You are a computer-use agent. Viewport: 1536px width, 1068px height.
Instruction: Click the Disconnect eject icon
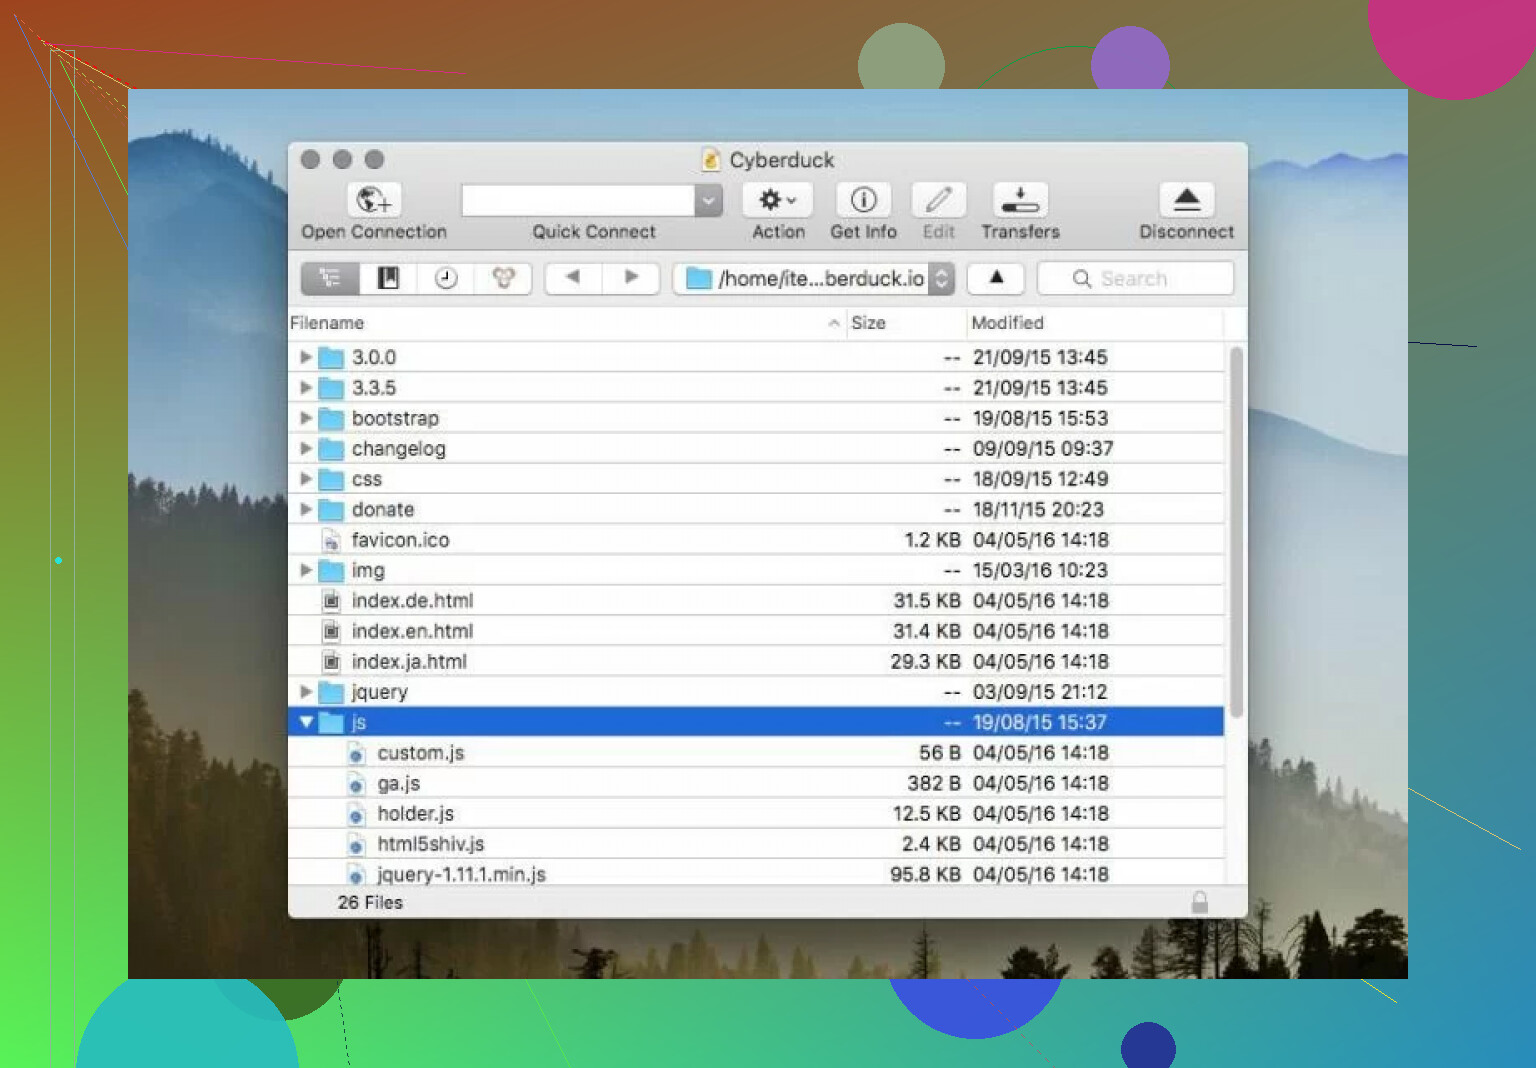1186,200
